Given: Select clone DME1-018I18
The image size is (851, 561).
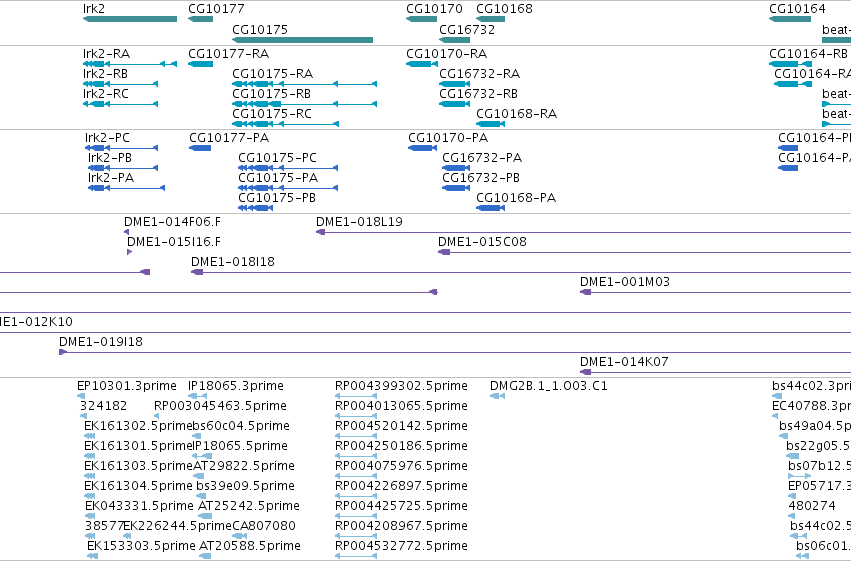Looking at the screenshot, I should [521, 272].
